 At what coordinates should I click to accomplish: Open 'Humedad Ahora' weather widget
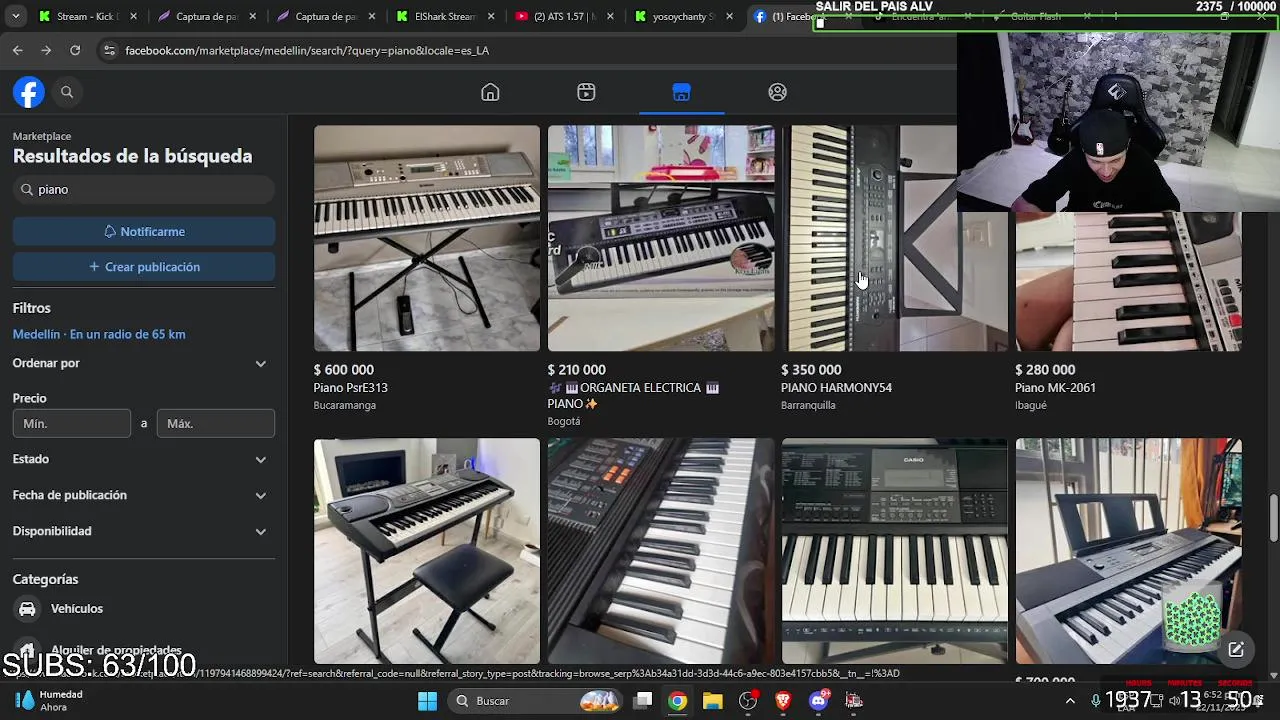pyautogui.click(x=50, y=701)
